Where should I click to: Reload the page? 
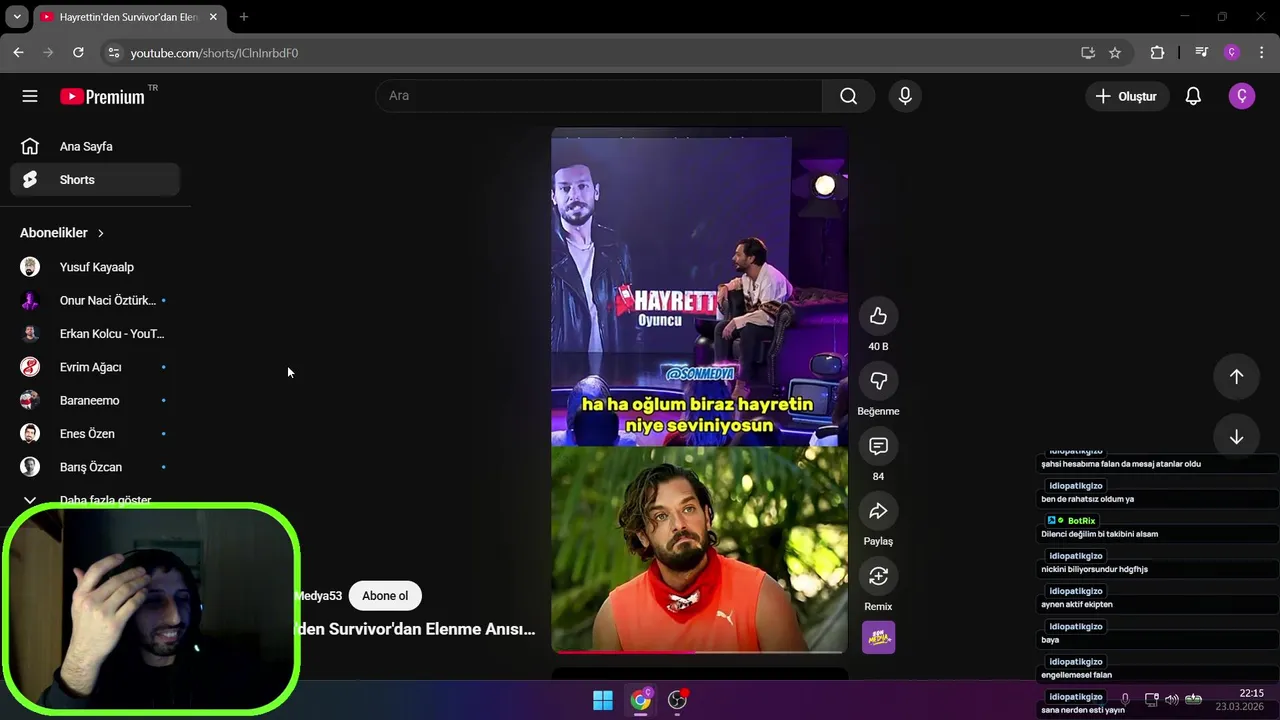(78, 52)
